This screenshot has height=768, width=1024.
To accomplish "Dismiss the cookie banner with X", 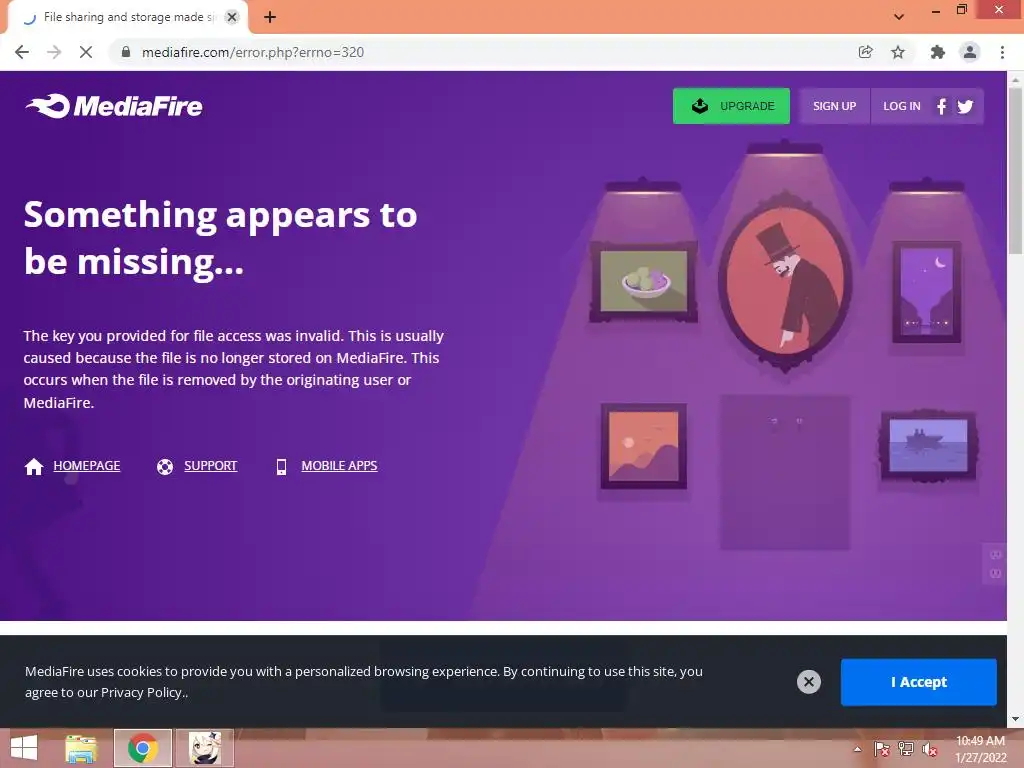I will pos(808,682).
